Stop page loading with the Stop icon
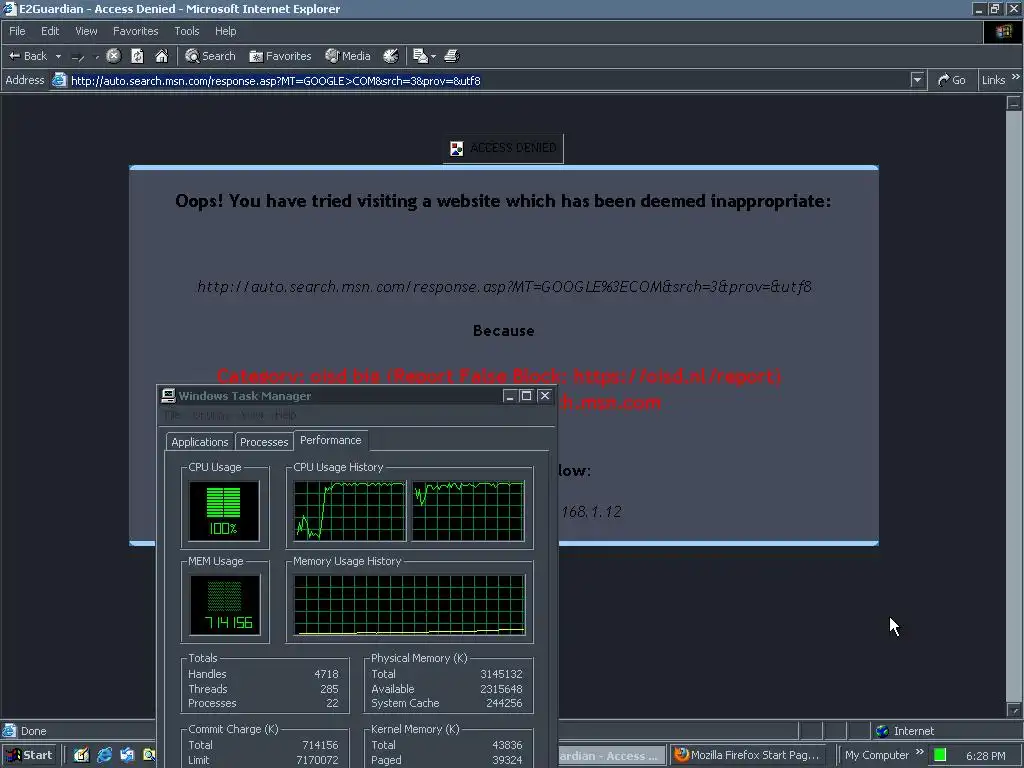The height and width of the screenshot is (768, 1024). (x=114, y=56)
